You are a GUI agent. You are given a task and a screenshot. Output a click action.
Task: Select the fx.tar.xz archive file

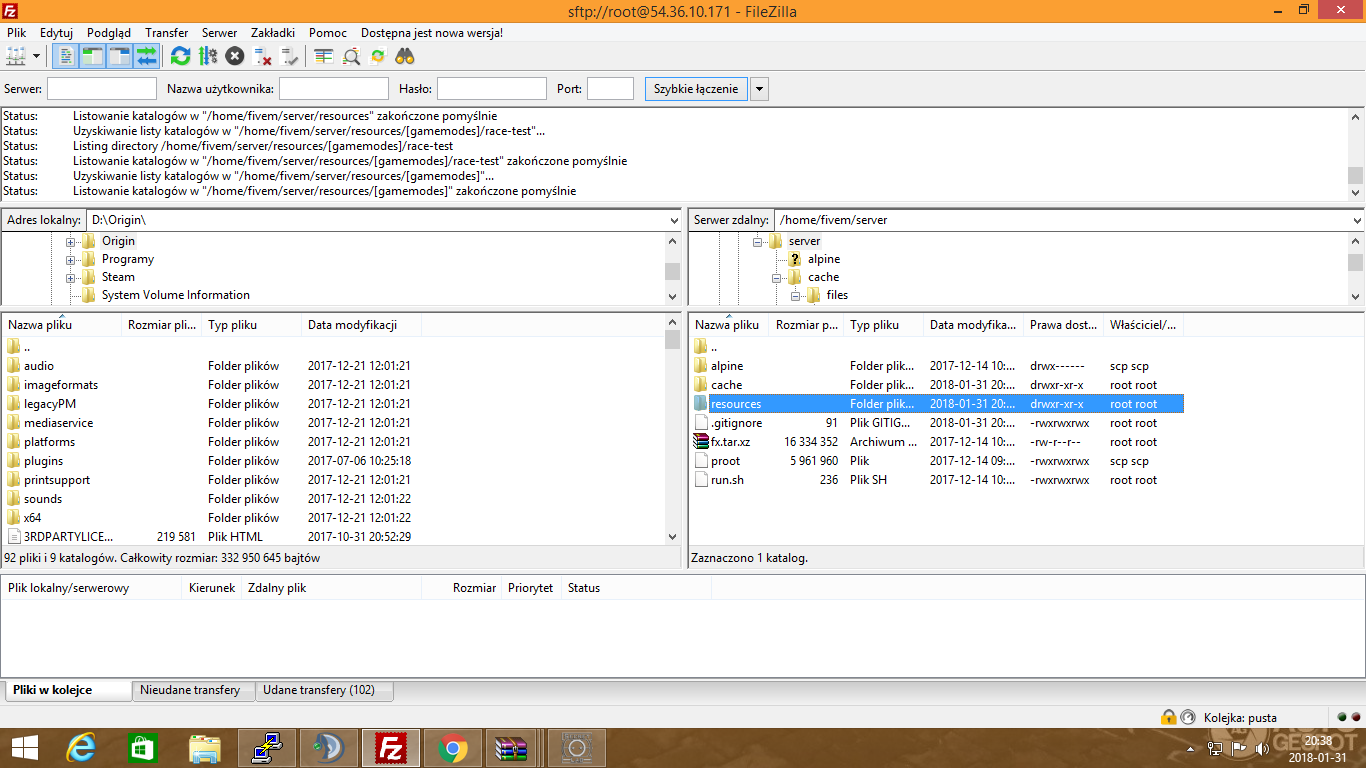pos(730,442)
